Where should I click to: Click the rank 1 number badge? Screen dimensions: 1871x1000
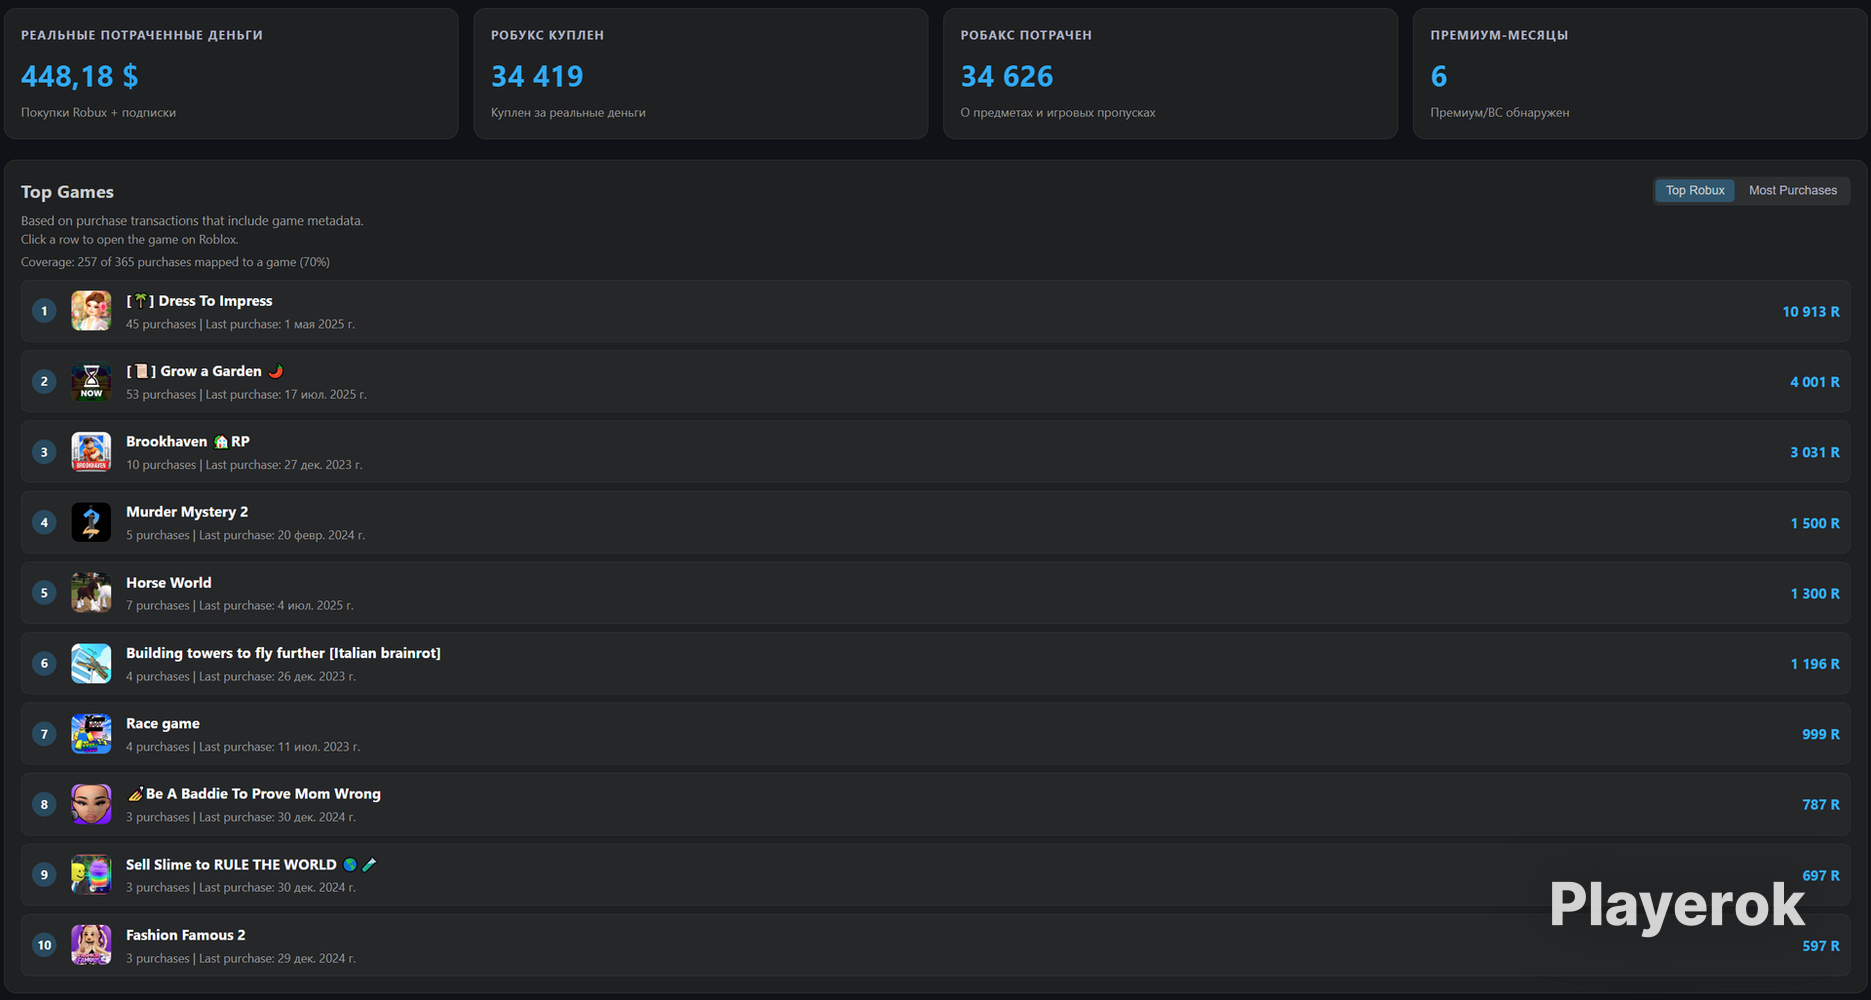tap(44, 311)
